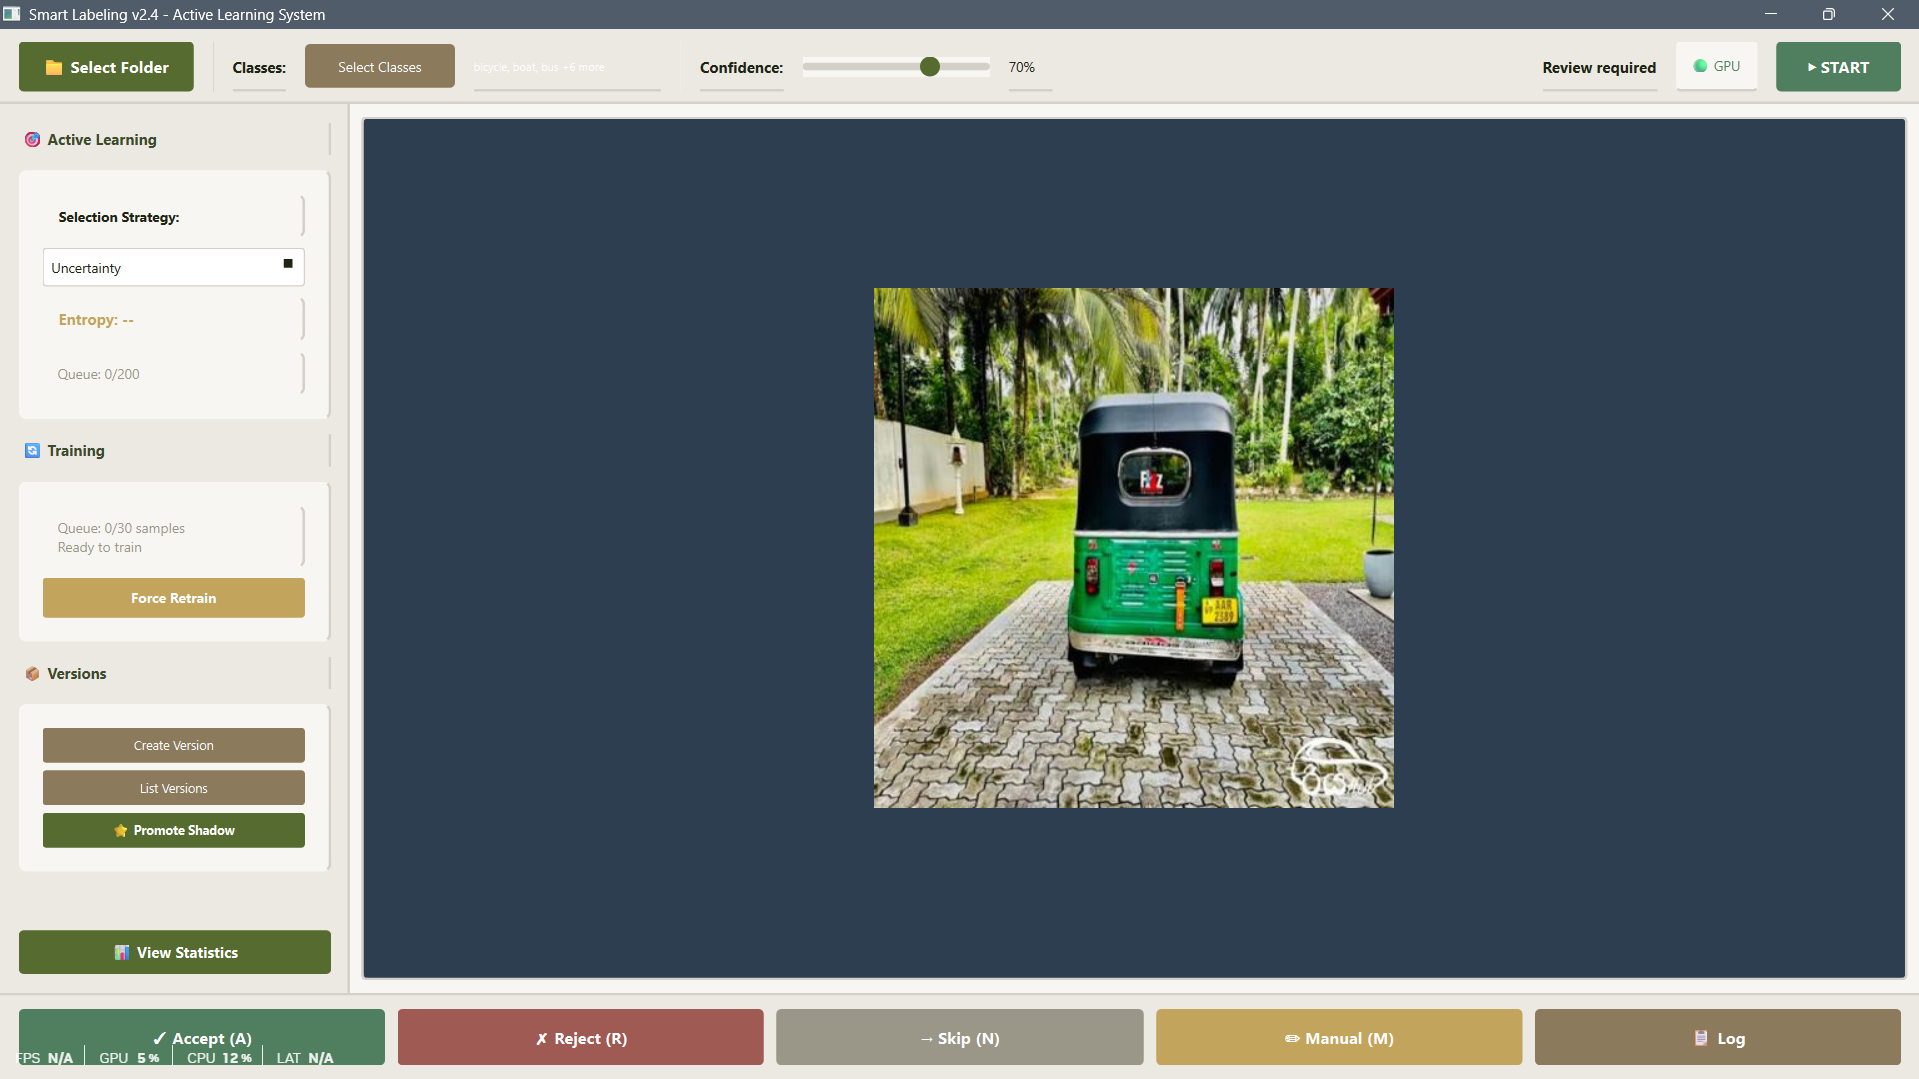Click the Select Folder button
This screenshot has width=1919, height=1079.
[x=106, y=67]
